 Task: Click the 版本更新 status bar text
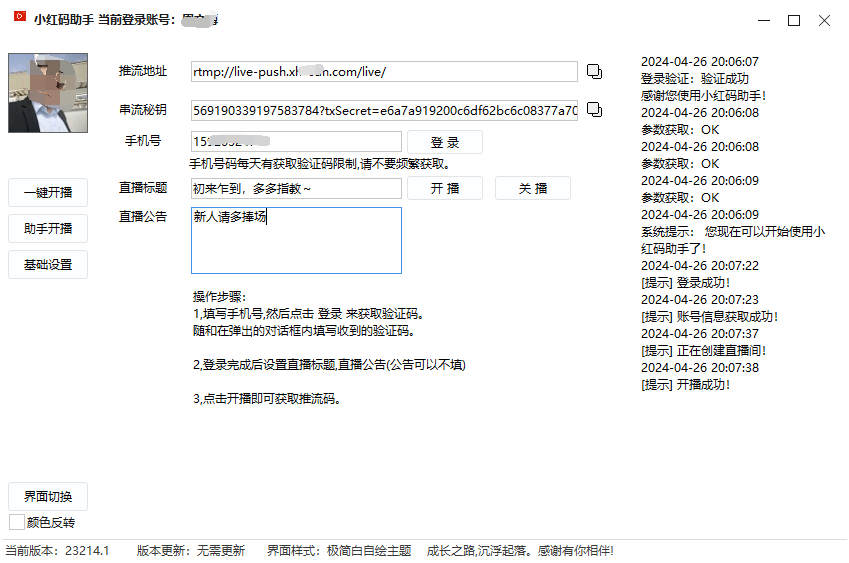click(x=190, y=550)
